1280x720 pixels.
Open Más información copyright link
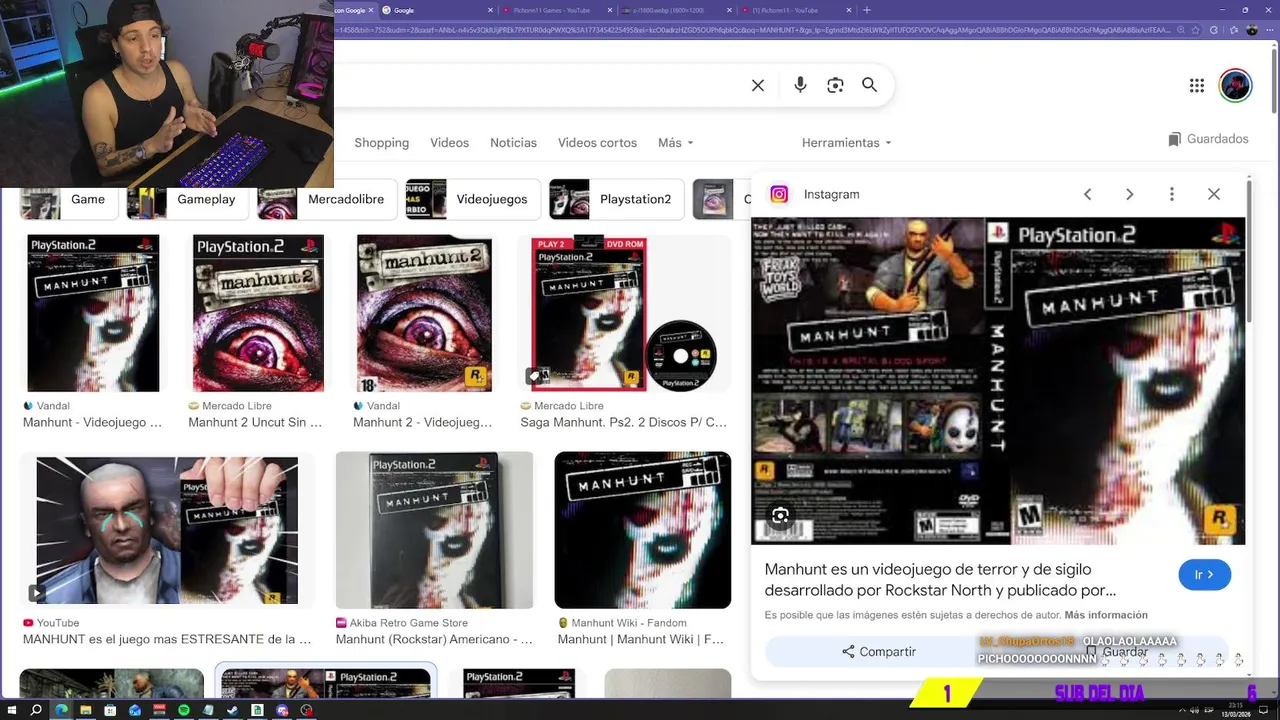[x=1106, y=615]
